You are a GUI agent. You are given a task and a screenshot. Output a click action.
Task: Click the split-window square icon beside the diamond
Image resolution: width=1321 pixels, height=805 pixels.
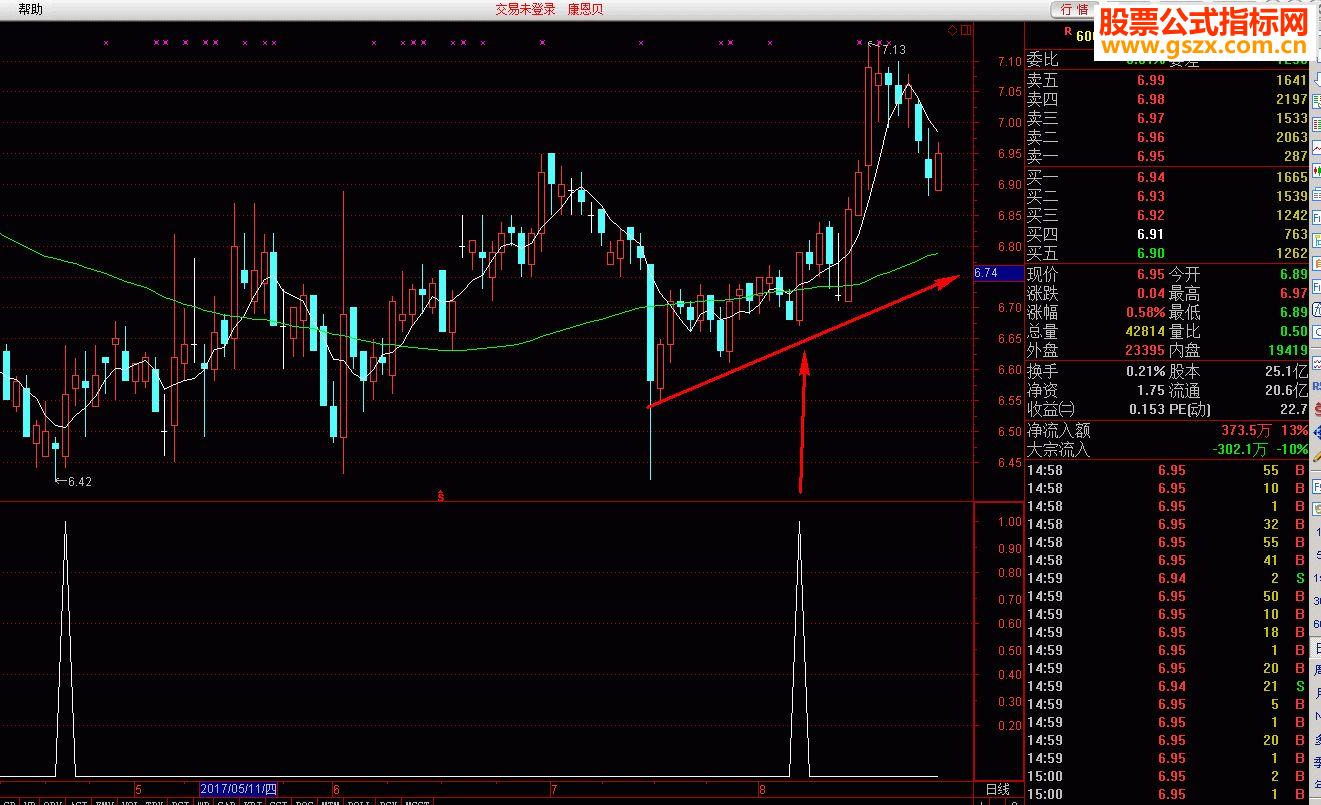pos(966,30)
